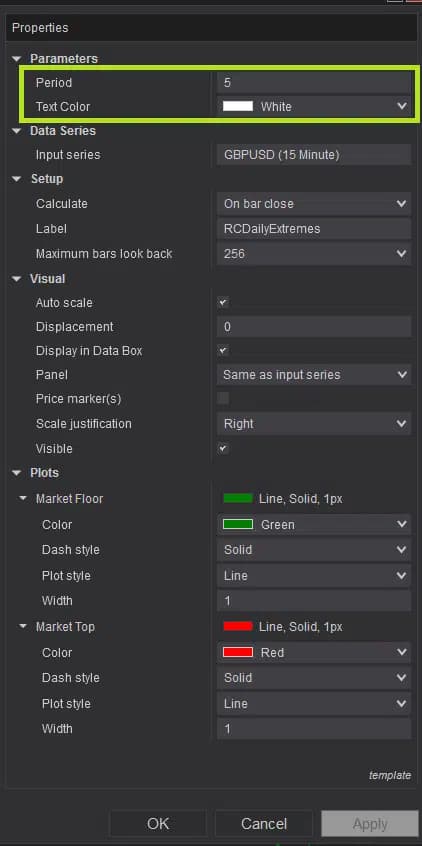
Task: Open the template link
Action: (390, 775)
